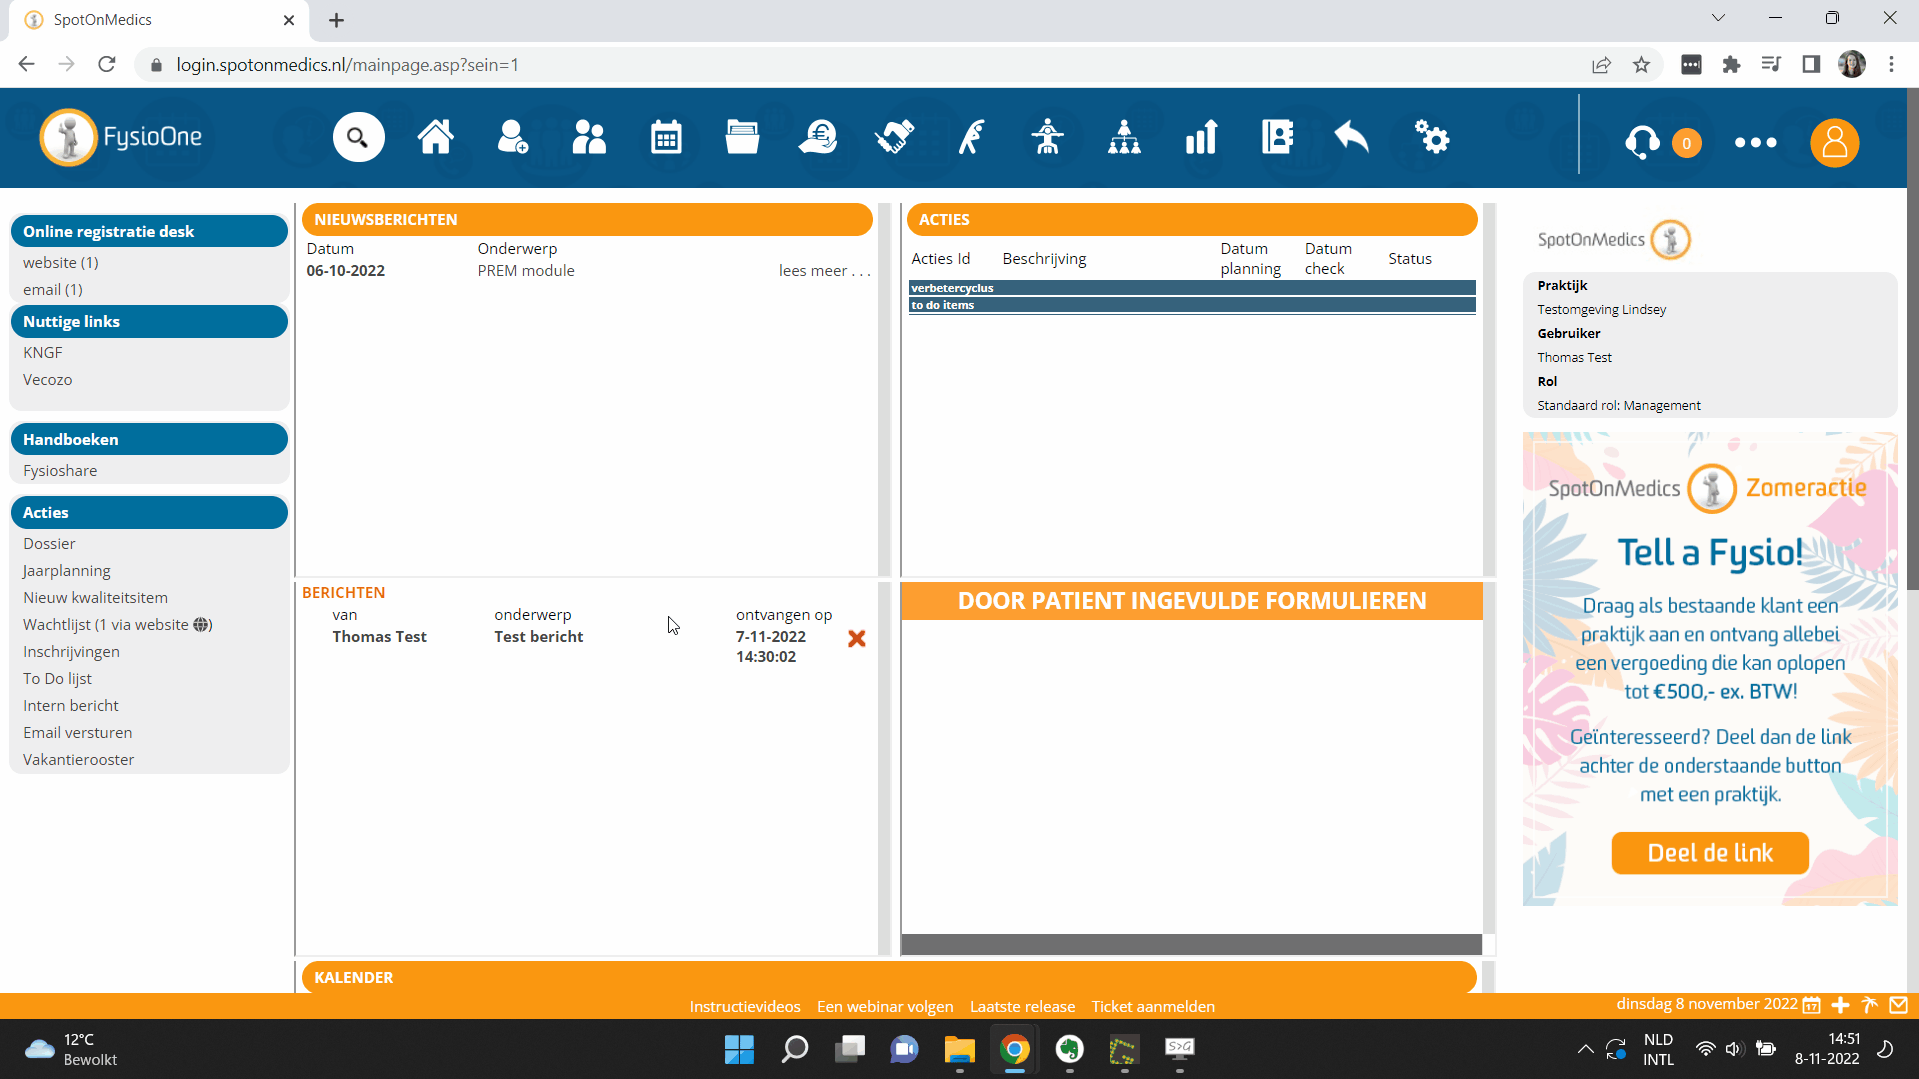Select Jaarplanning in the Acties sidebar
The height and width of the screenshot is (1079, 1919).
point(67,571)
